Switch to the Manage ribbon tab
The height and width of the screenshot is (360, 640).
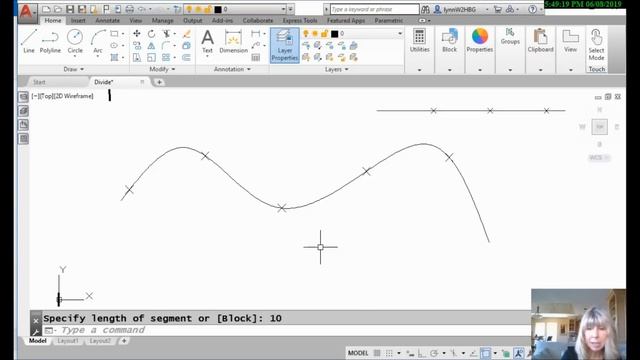click(162, 20)
